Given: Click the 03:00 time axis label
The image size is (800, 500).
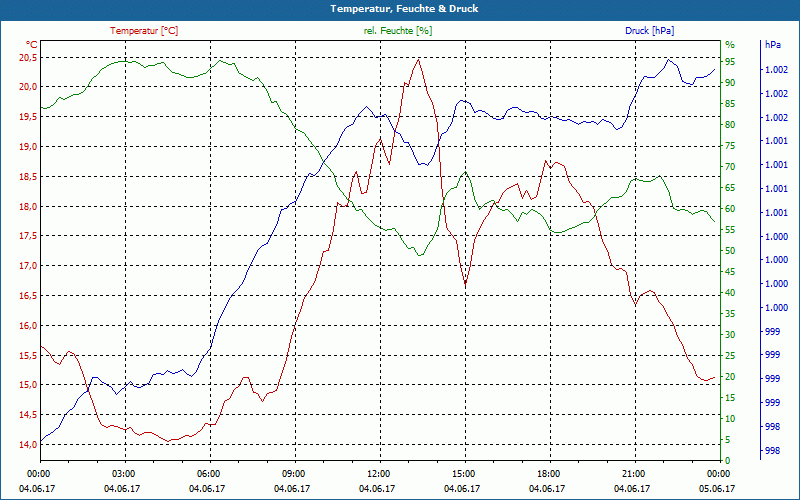Looking at the screenshot, I should tap(122, 473).
